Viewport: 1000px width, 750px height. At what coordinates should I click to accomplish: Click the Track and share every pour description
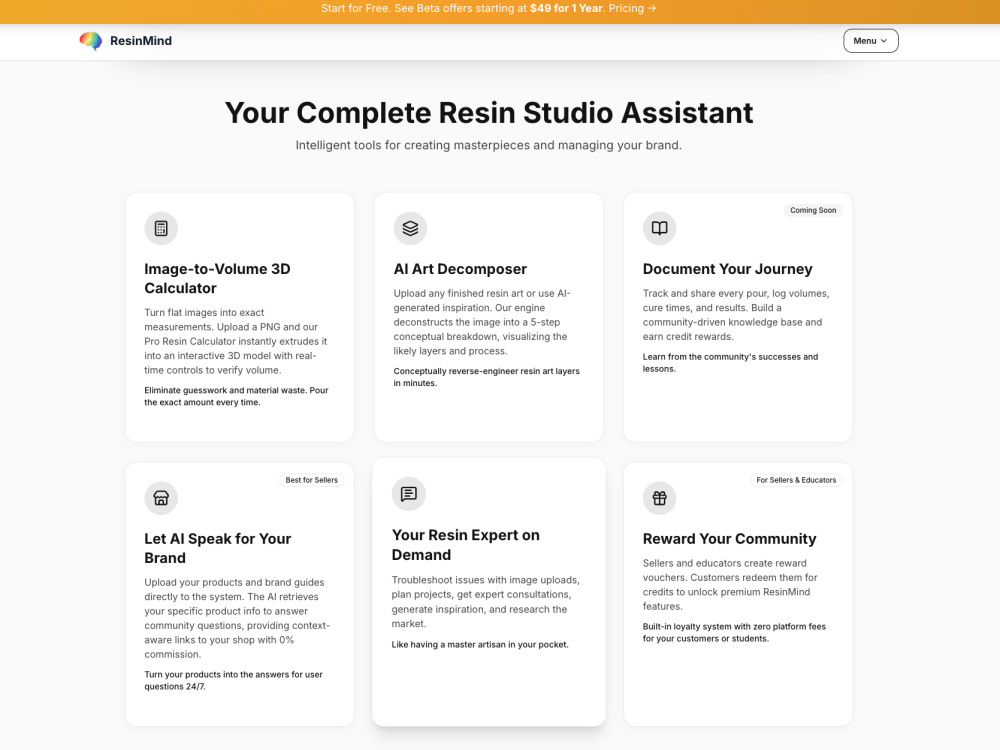736,315
